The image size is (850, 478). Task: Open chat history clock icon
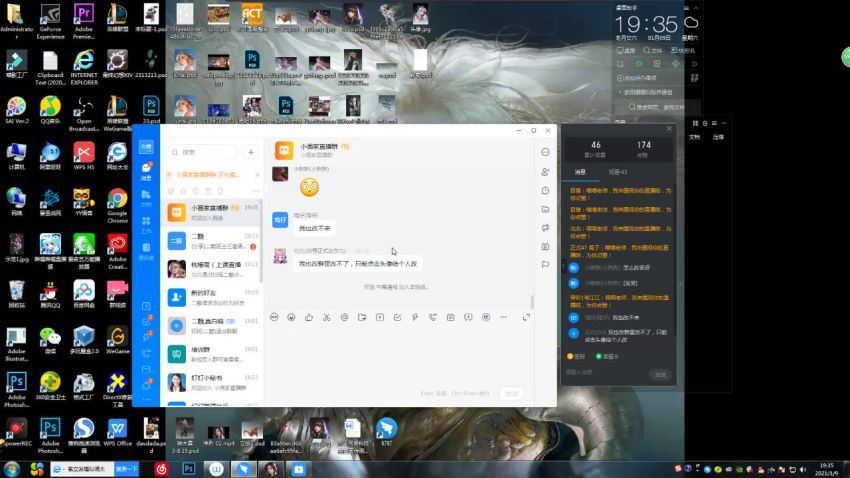545,191
